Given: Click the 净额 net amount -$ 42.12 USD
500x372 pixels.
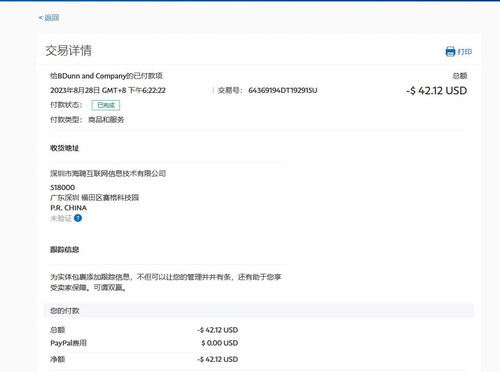Looking at the screenshot, I should pyautogui.click(x=218, y=359).
